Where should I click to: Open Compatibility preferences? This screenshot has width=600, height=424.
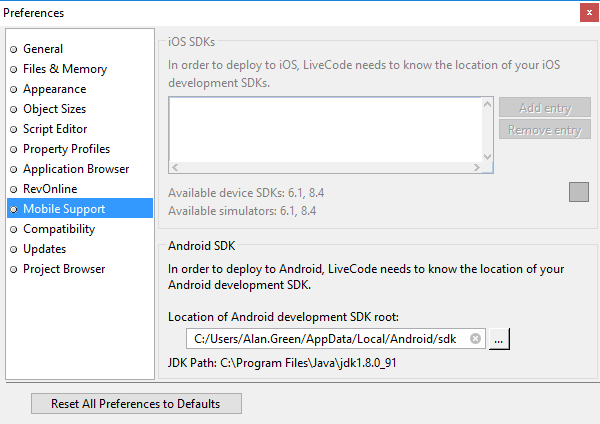(59, 229)
